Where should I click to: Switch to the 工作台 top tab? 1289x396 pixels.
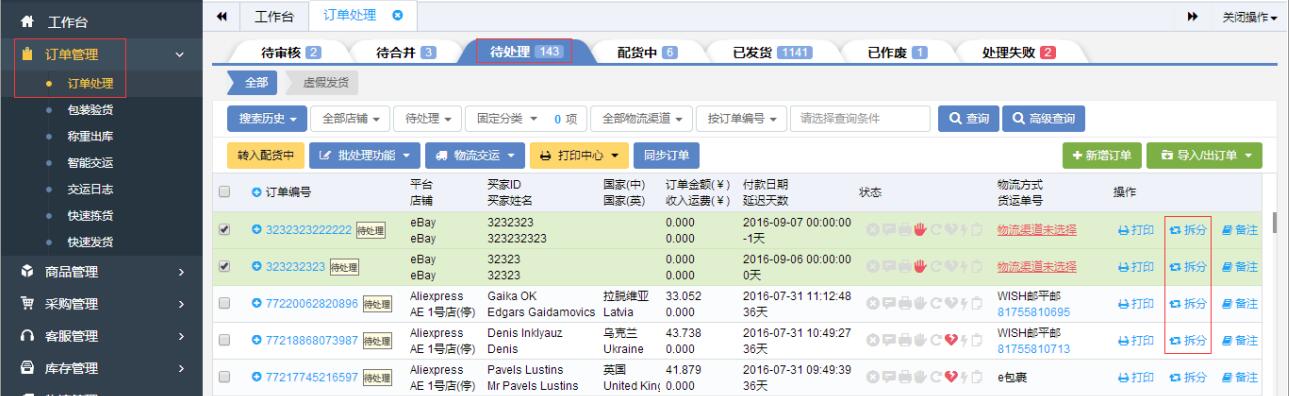(275, 16)
